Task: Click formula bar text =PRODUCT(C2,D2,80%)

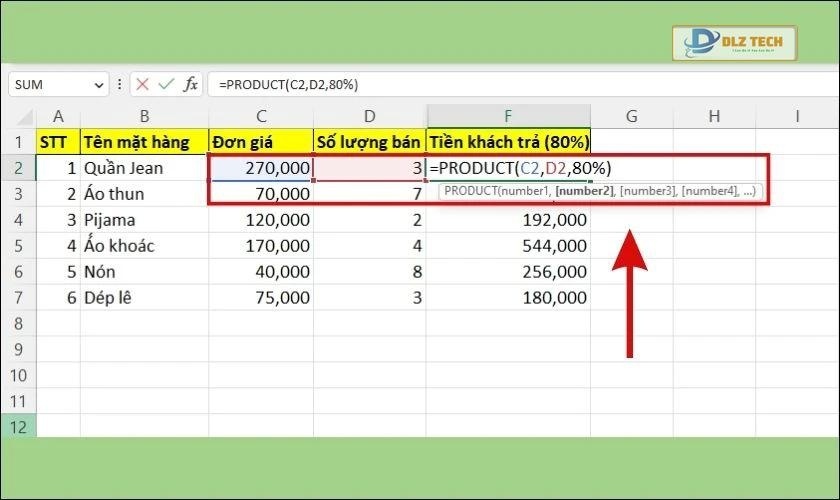Action: click(288, 85)
